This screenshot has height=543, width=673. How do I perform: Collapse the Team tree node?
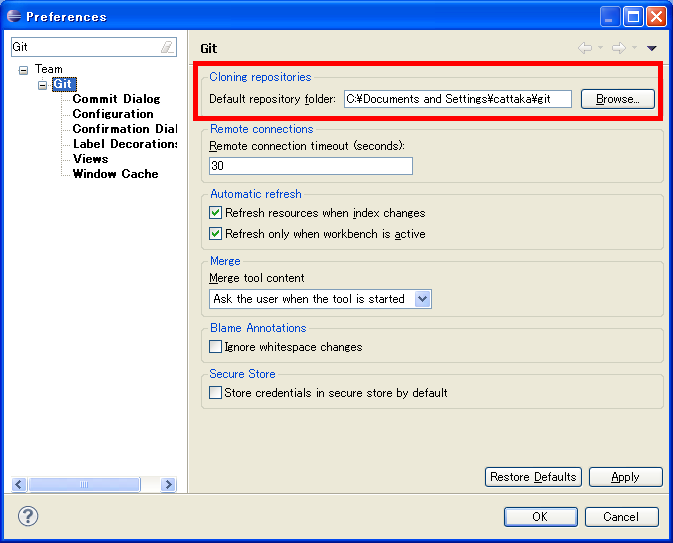pos(24,70)
